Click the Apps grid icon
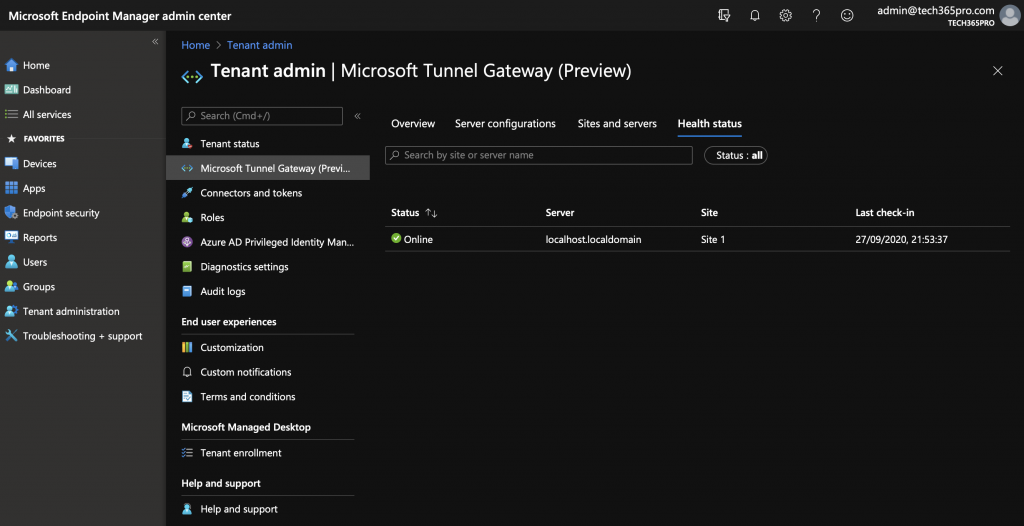The width and height of the screenshot is (1024, 526). [12, 188]
